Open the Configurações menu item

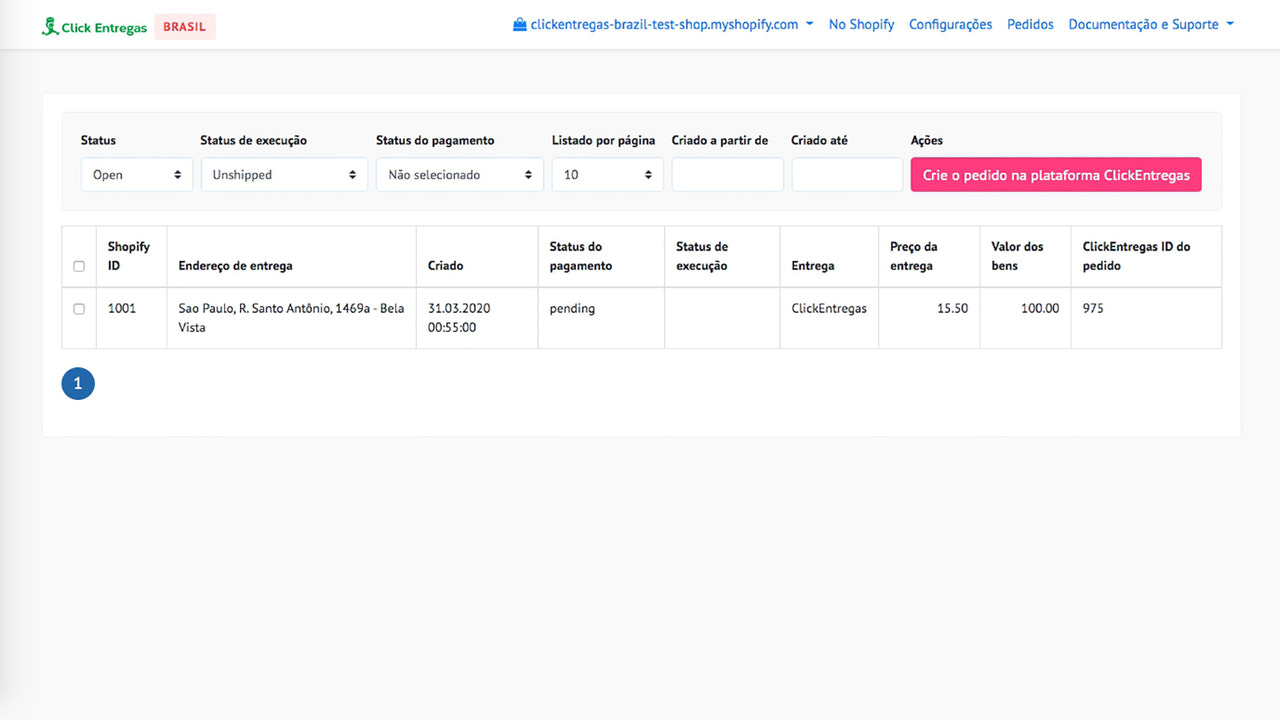[x=950, y=23]
